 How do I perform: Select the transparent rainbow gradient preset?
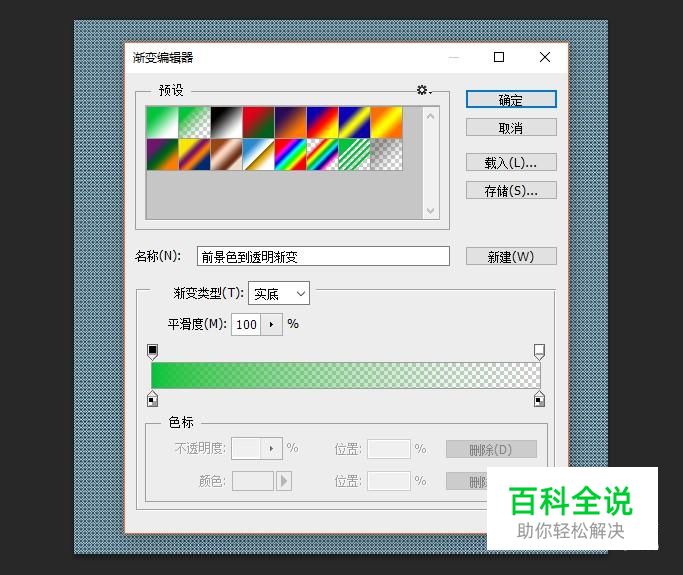pos(322,154)
